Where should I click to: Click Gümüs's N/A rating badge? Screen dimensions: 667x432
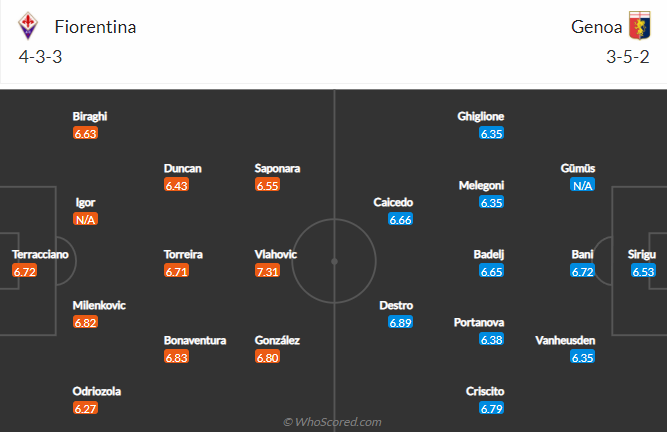(582, 185)
